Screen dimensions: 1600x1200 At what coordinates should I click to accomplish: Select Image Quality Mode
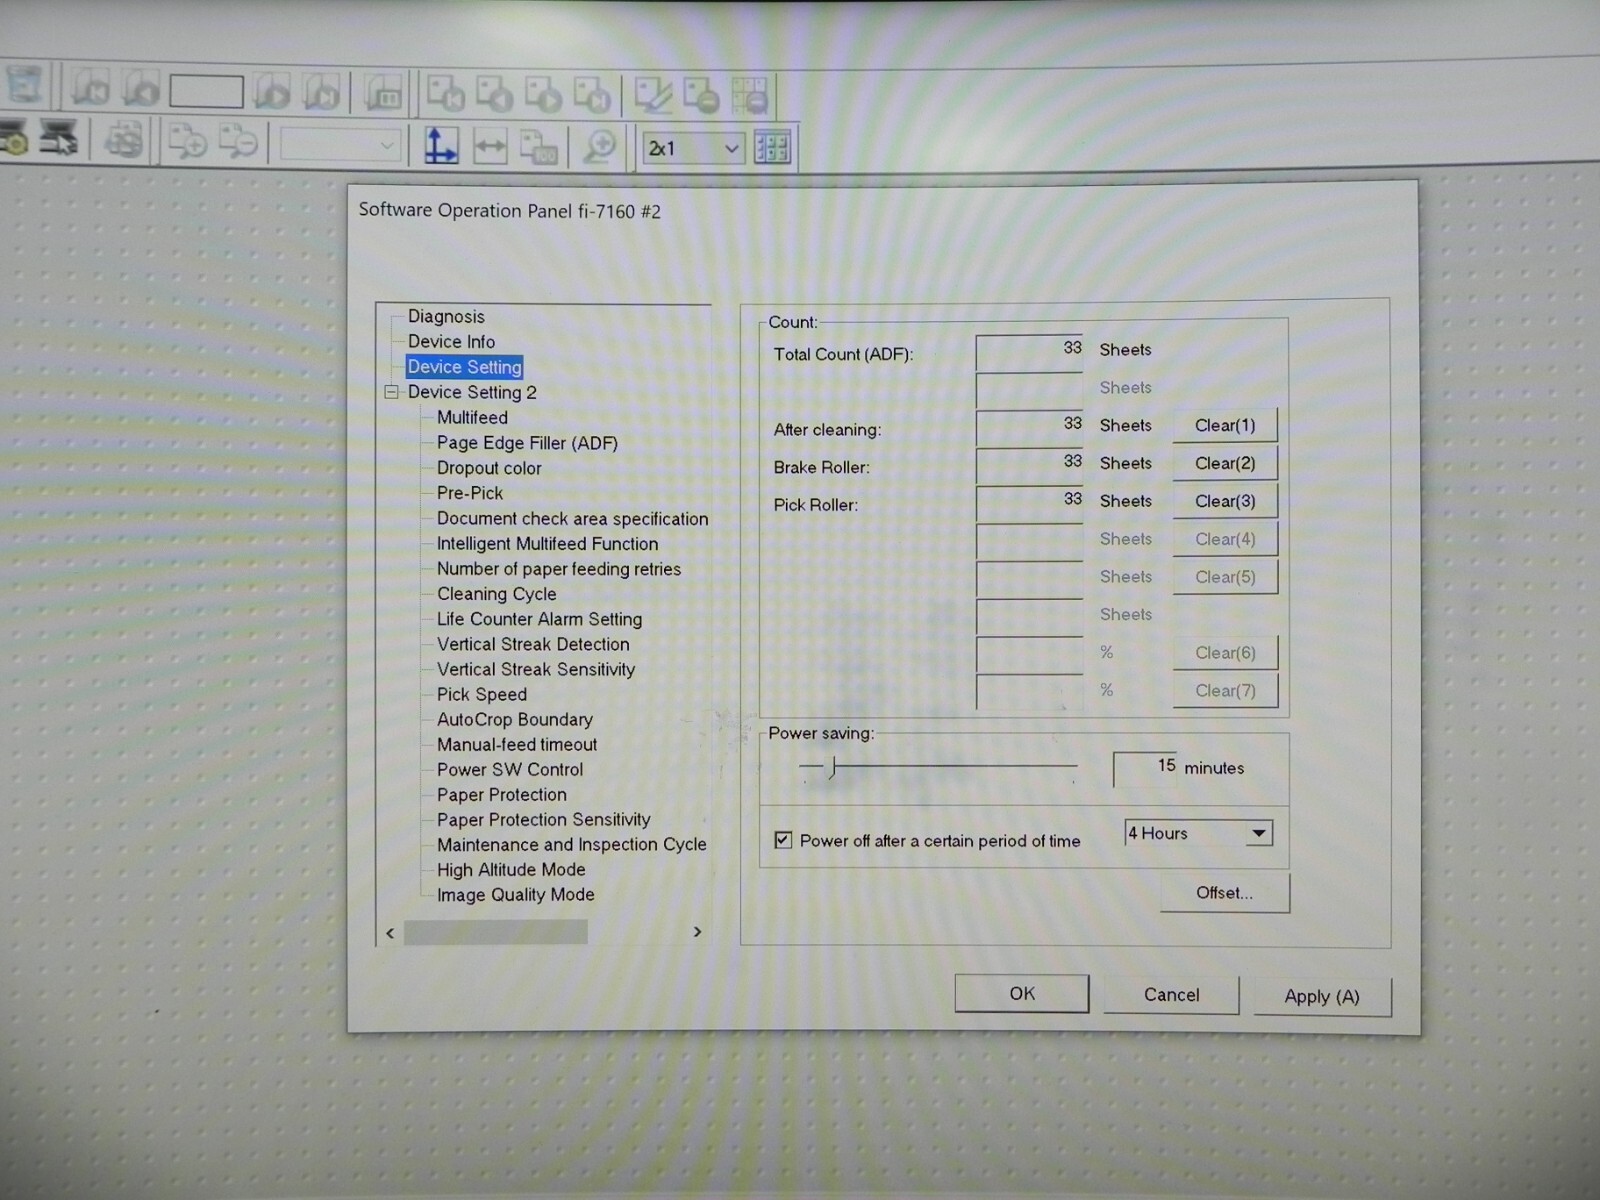(515, 894)
